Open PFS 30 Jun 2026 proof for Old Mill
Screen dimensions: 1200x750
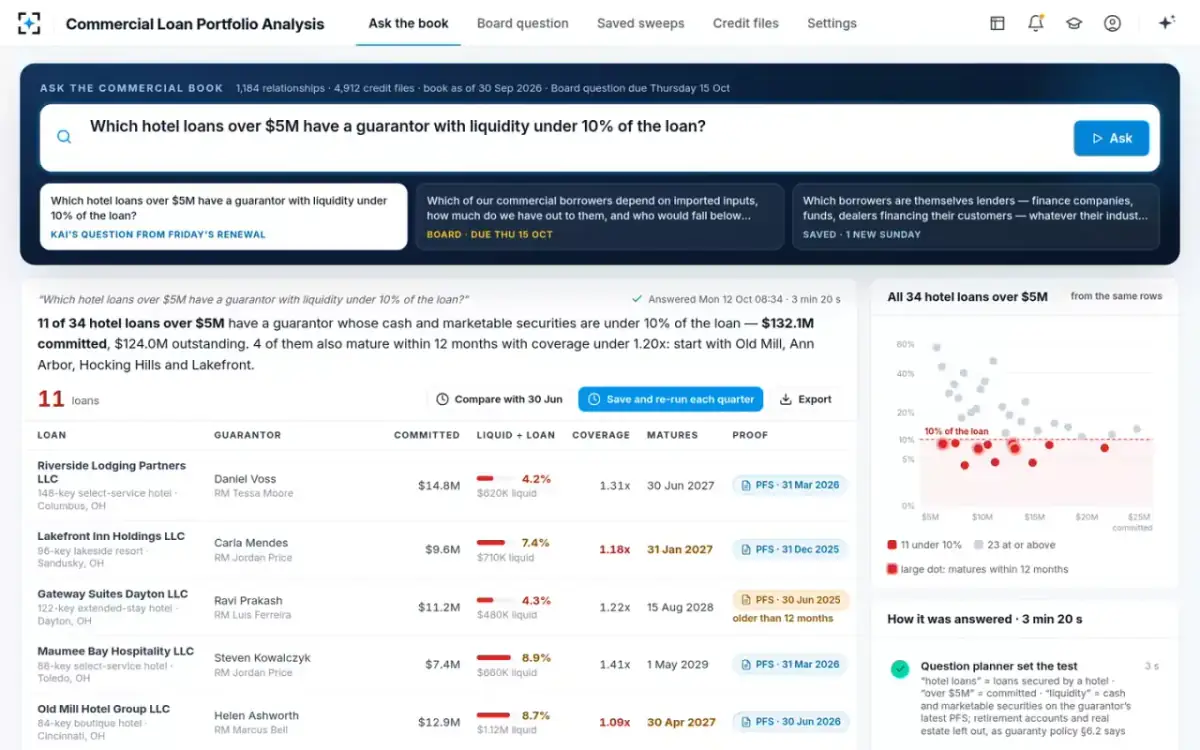tap(790, 721)
